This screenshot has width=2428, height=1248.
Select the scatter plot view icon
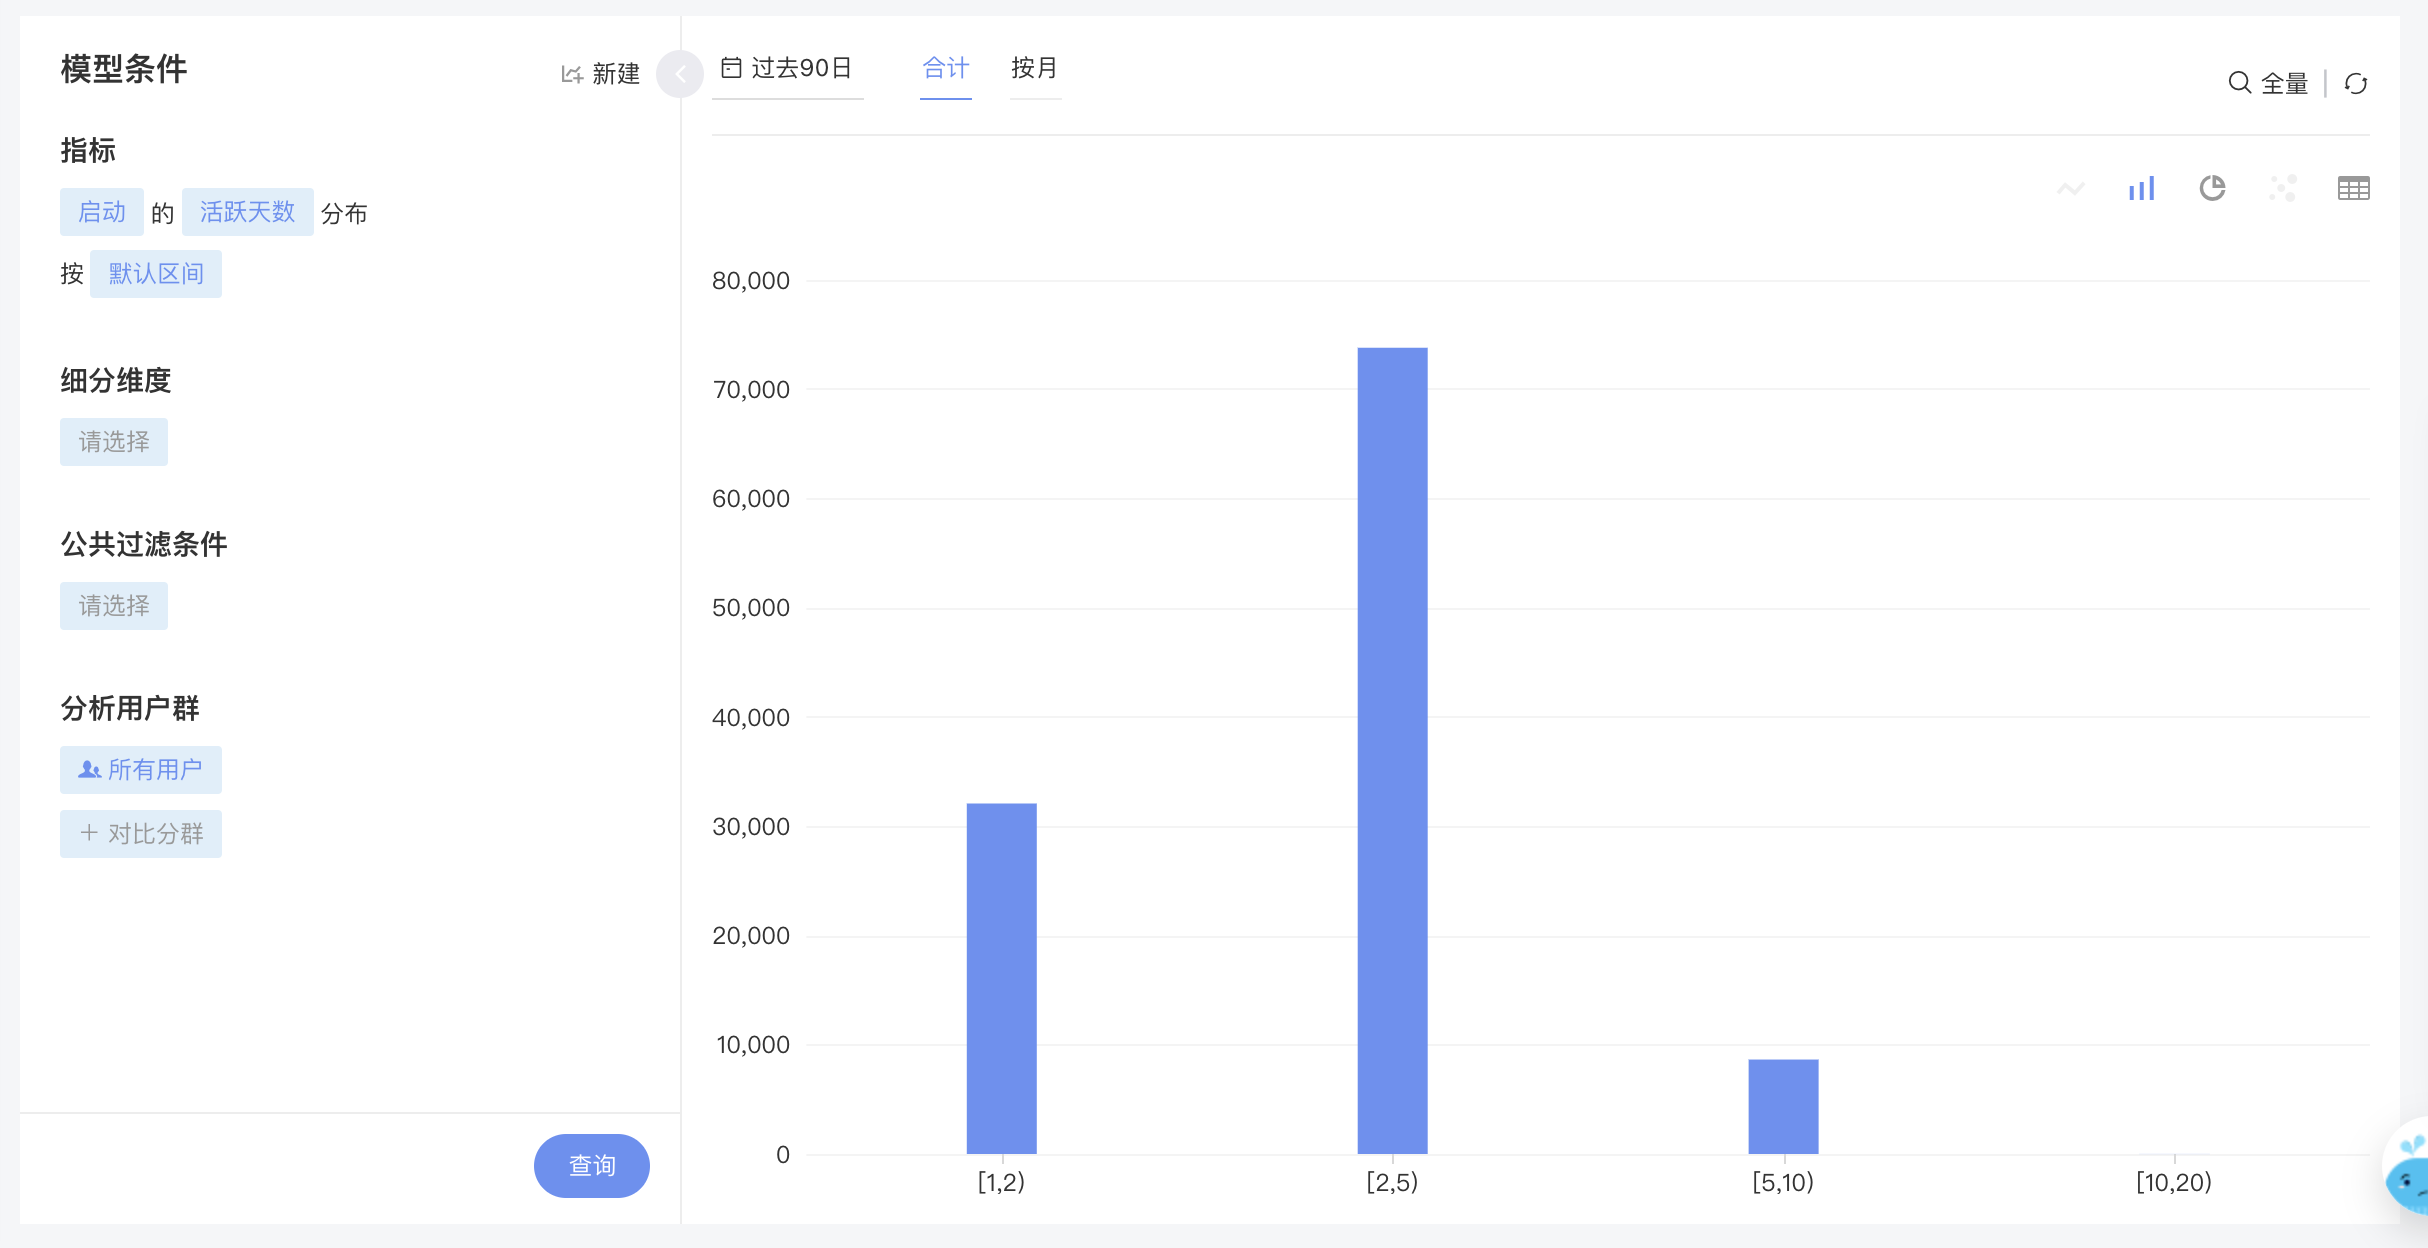[2283, 188]
